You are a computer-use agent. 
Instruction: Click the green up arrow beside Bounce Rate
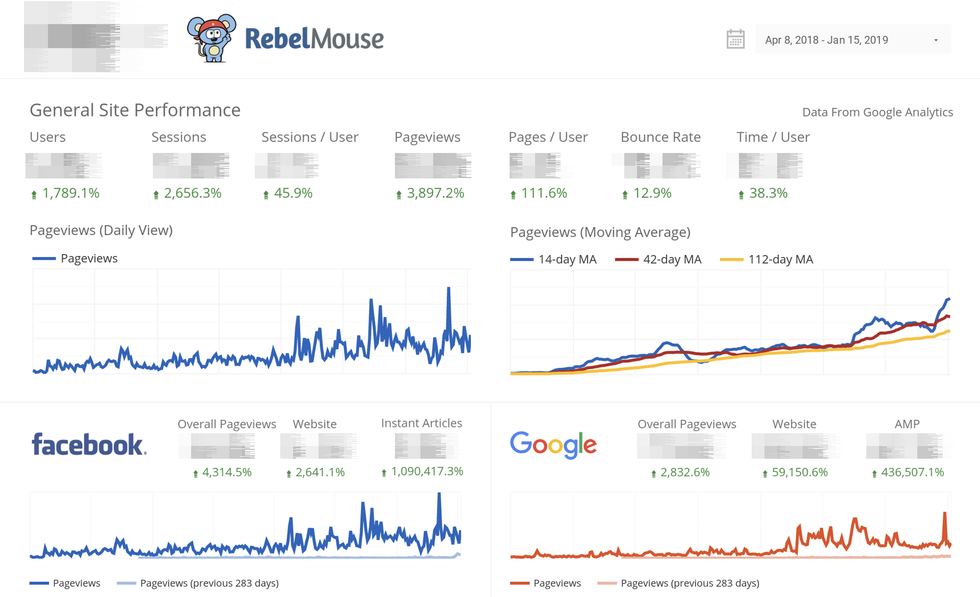[625, 192]
